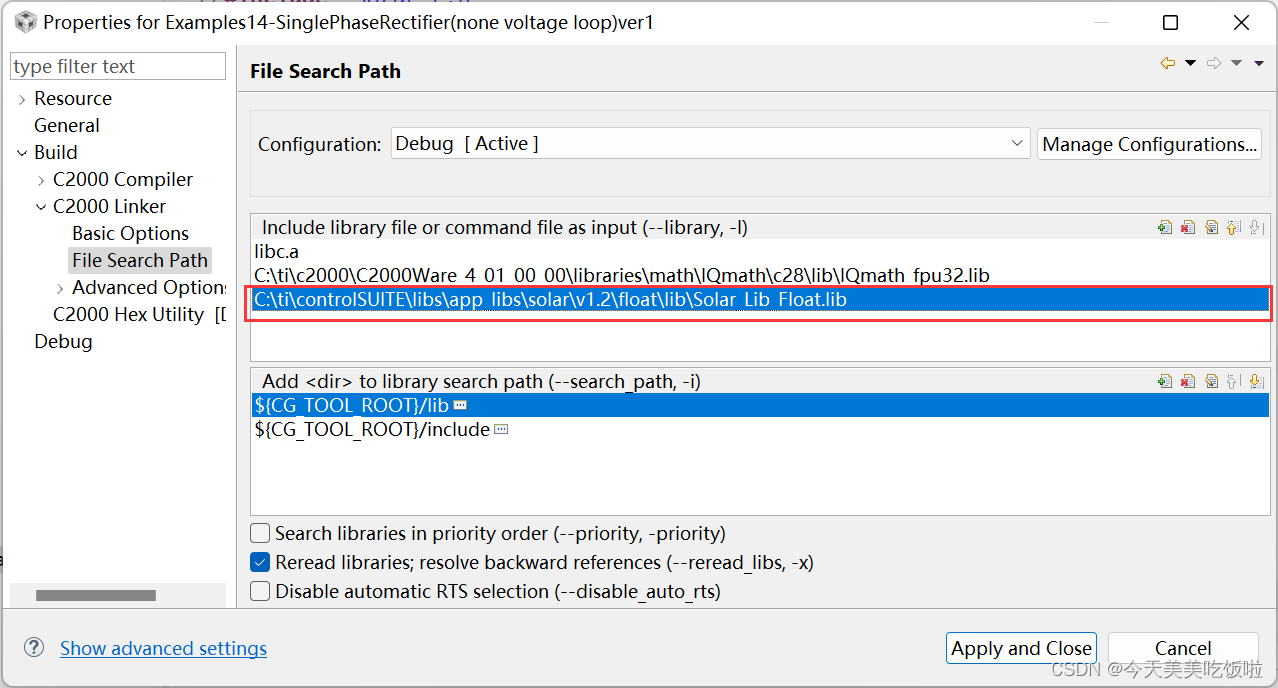Enable Search libraries in priority order checkbox

tap(260, 533)
